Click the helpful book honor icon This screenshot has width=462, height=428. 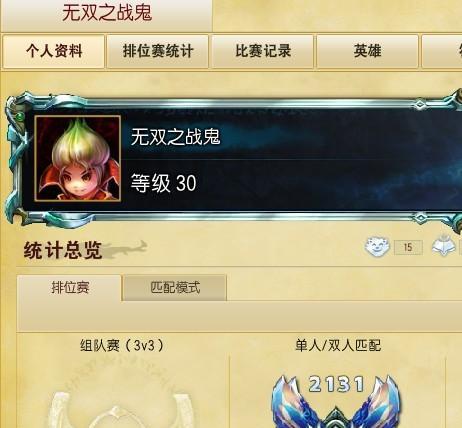pos(444,246)
